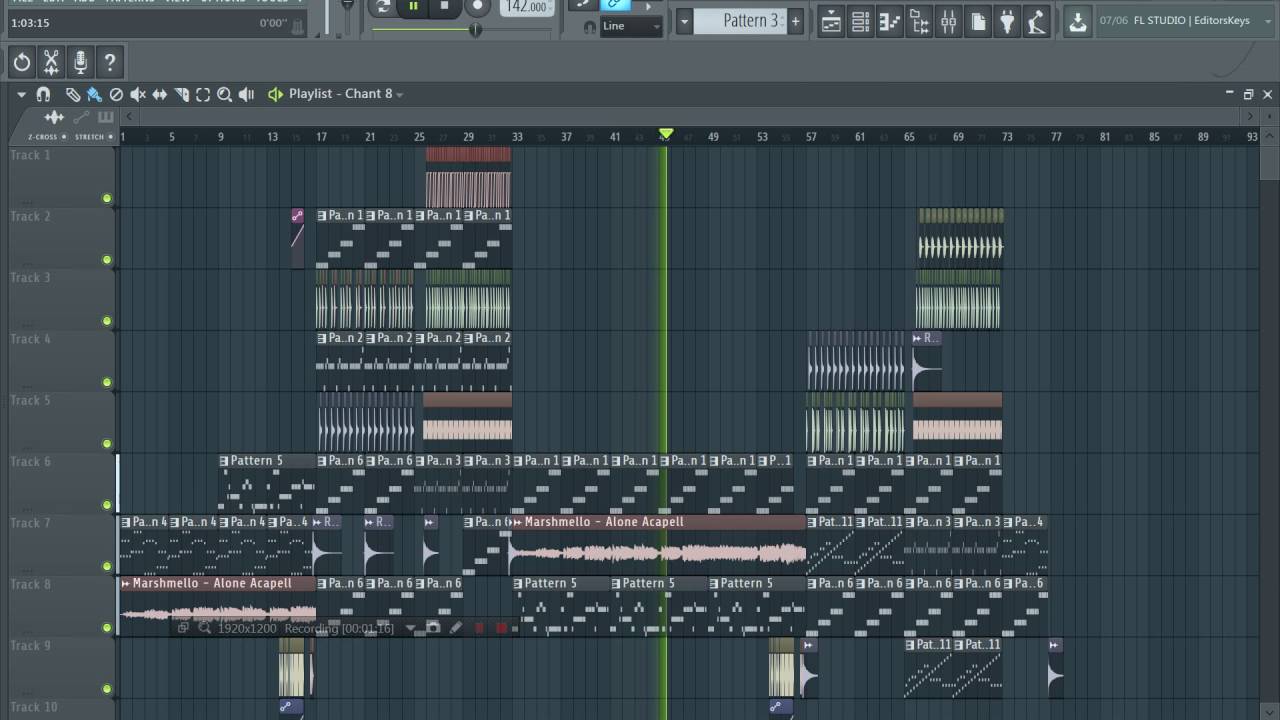The image size is (1280, 720).
Task: Mute Track 1 with its green light
Action: click(x=107, y=198)
